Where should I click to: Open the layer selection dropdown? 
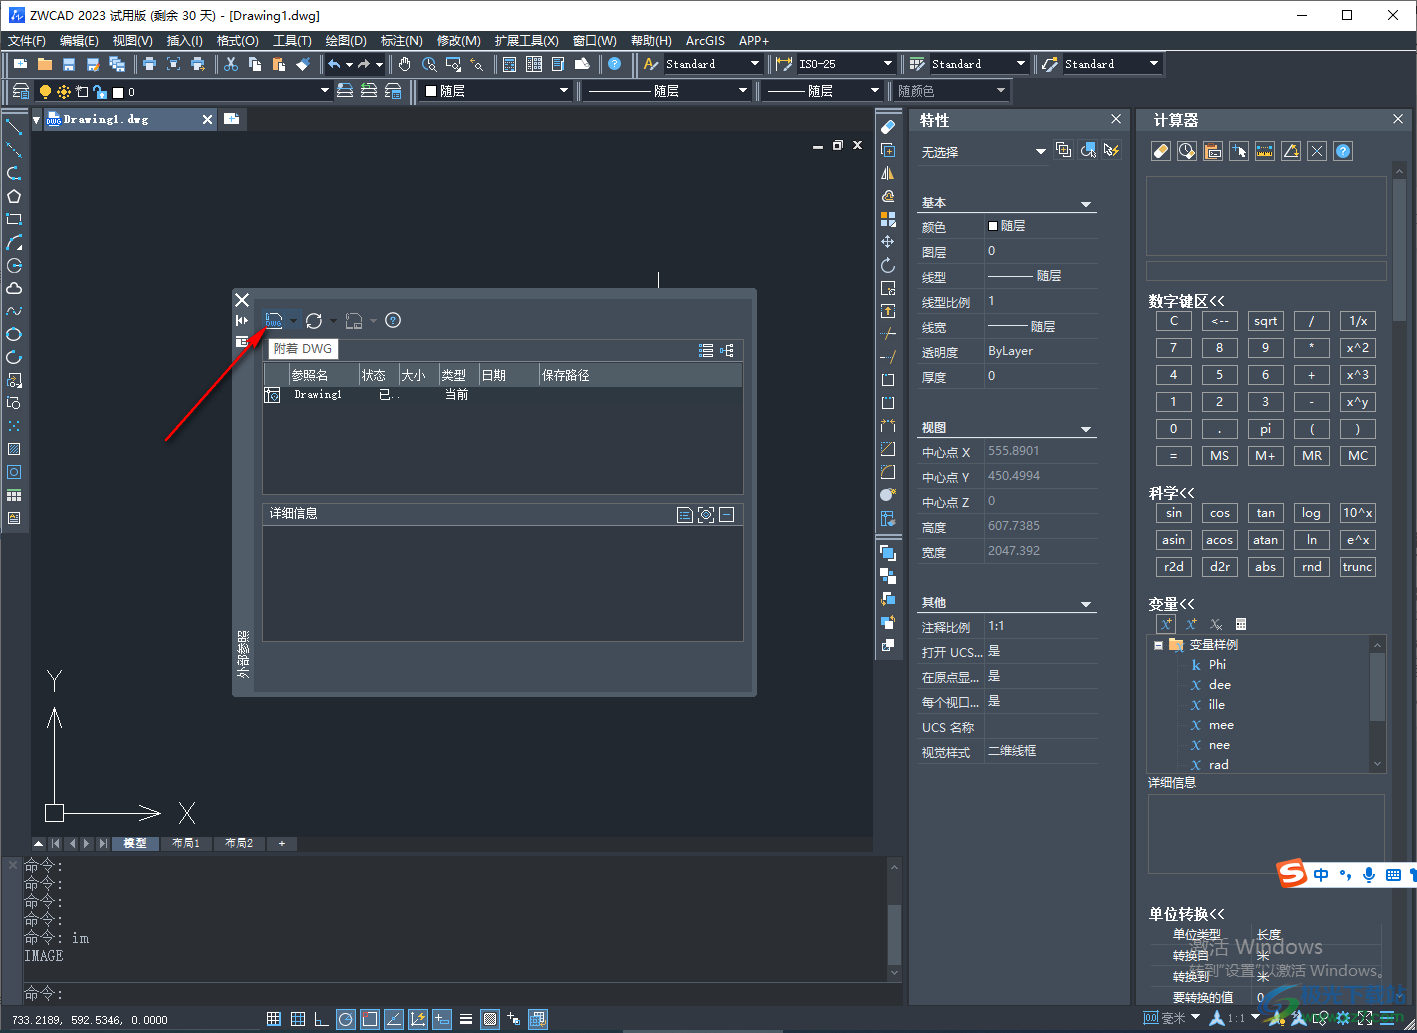pos(324,91)
